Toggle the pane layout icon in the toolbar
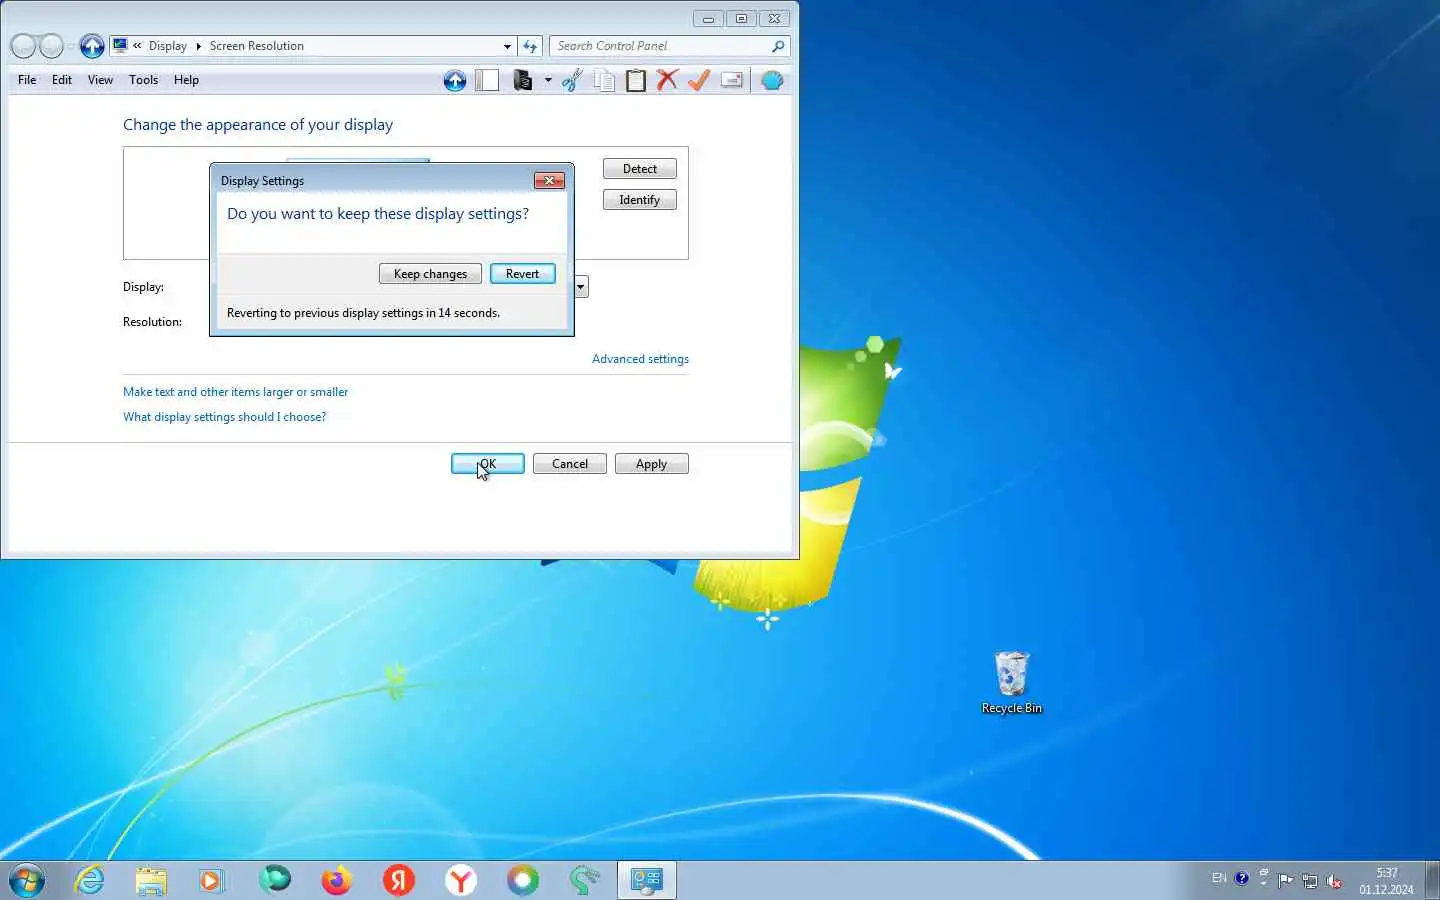This screenshot has height=900, width=1440. [x=487, y=81]
